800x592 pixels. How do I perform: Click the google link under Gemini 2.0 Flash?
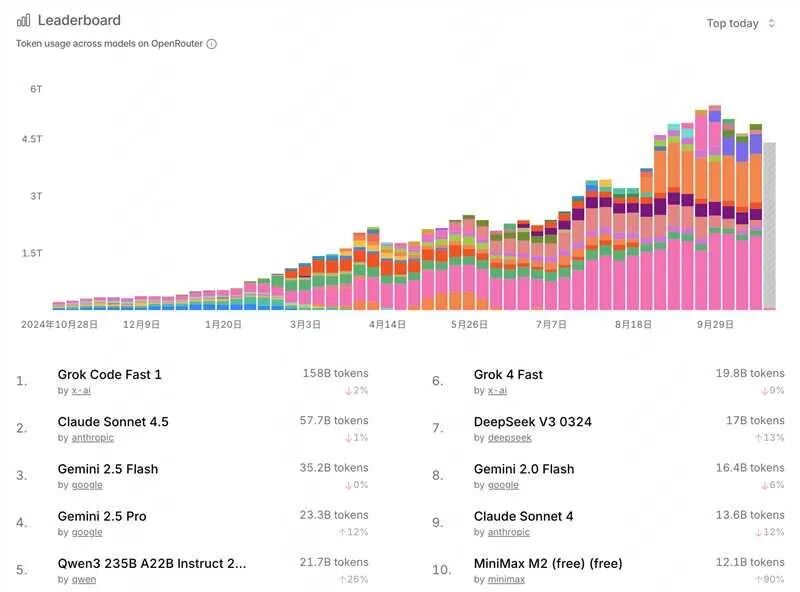pos(503,485)
